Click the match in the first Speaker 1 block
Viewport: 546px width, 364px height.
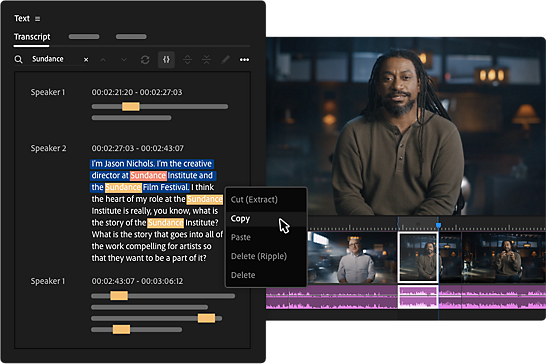click(131, 107)
